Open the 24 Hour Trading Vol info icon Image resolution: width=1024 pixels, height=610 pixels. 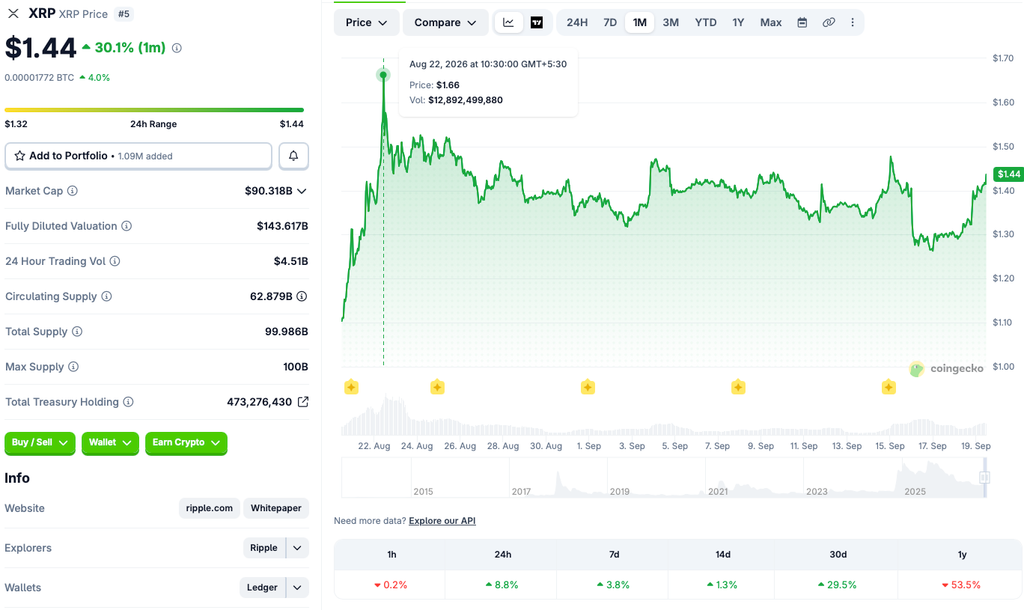click(115, 261)
